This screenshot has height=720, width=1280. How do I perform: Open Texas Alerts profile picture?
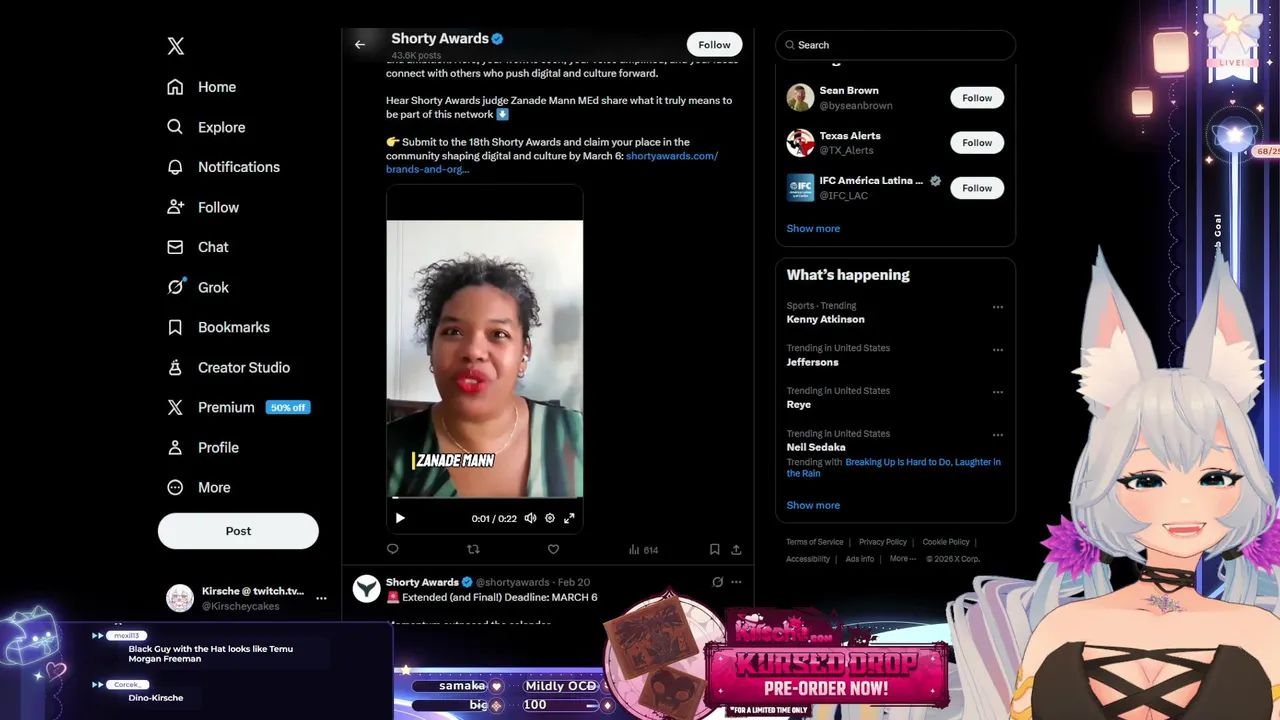[x=800, y=143]
